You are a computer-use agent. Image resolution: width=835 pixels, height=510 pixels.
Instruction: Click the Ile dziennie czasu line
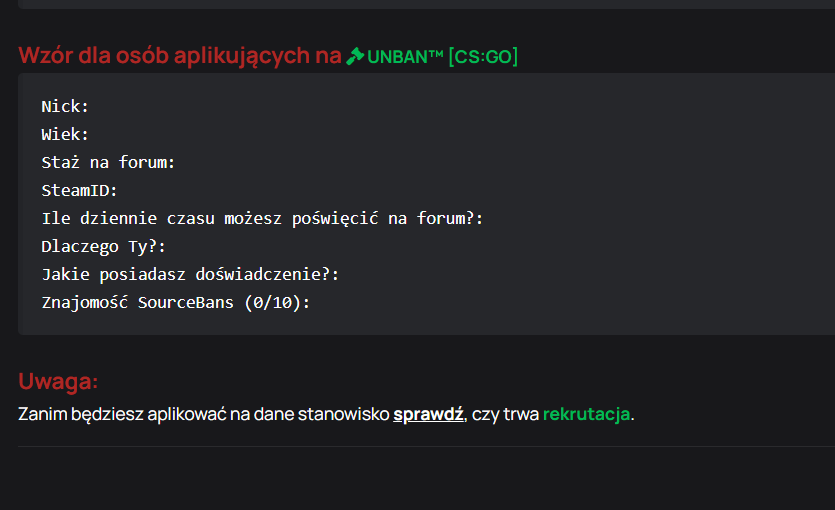click(x=262, y=218)
